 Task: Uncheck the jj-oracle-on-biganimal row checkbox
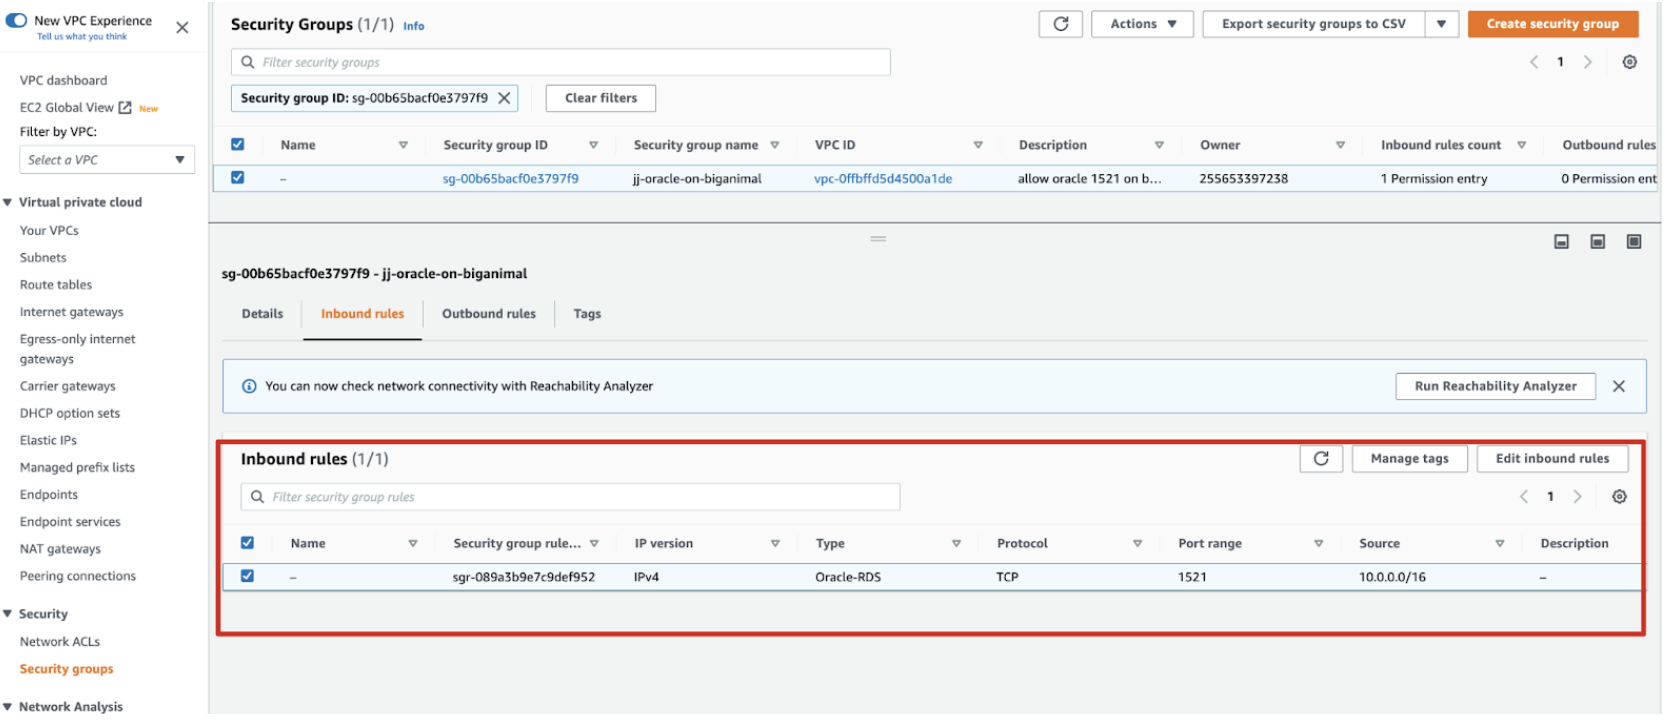point(237,177)
